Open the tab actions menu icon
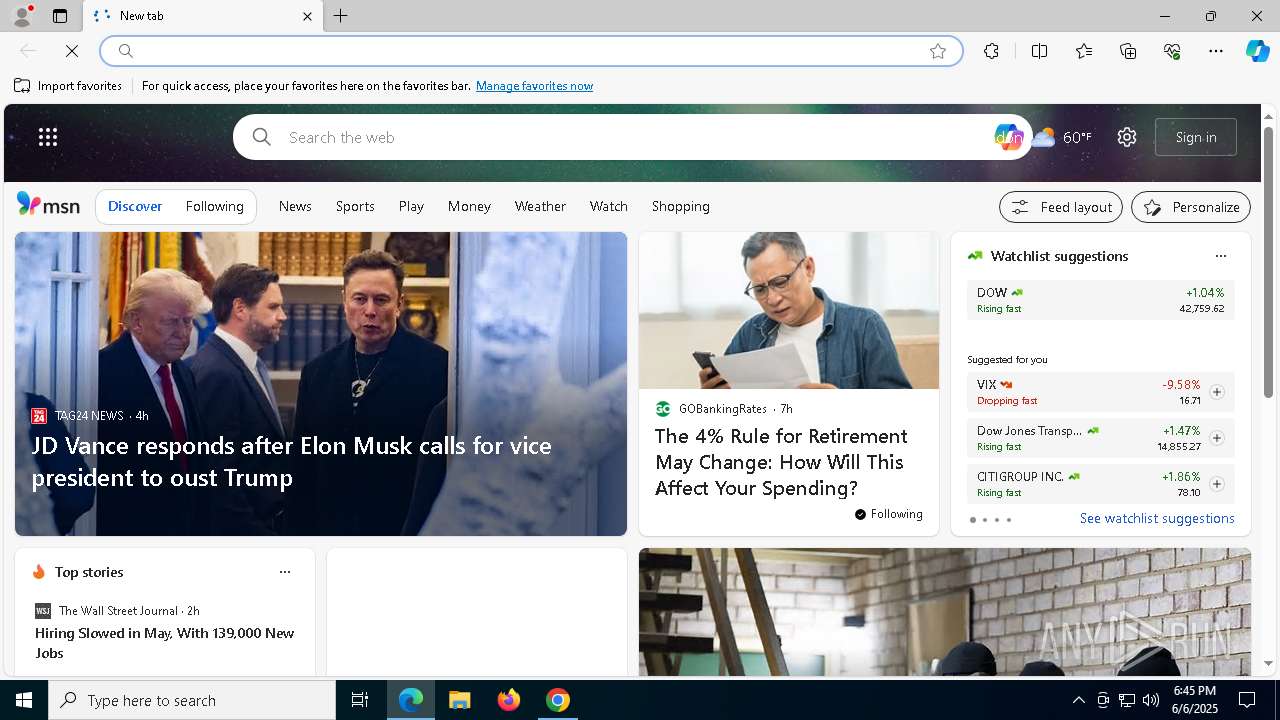Image resolution: width=1280 pixels, height=720 pixels. 60,16
